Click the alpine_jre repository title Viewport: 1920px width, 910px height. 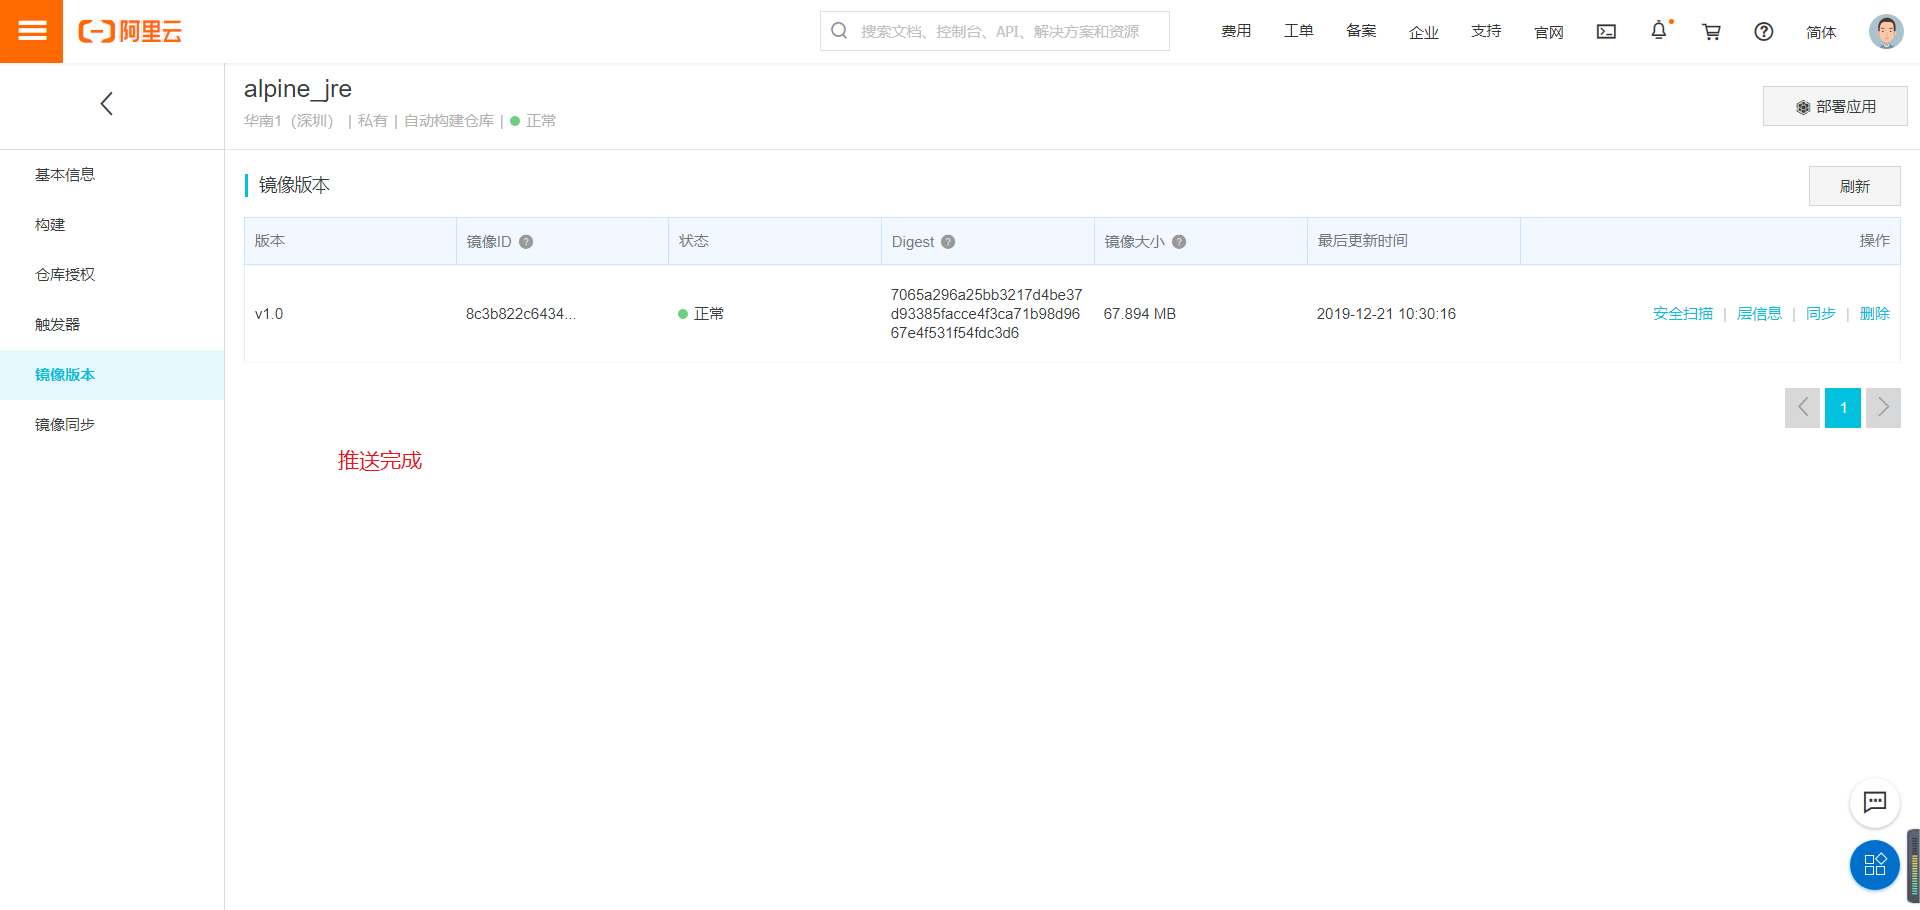pyautogui.click(x=298, y=89)
